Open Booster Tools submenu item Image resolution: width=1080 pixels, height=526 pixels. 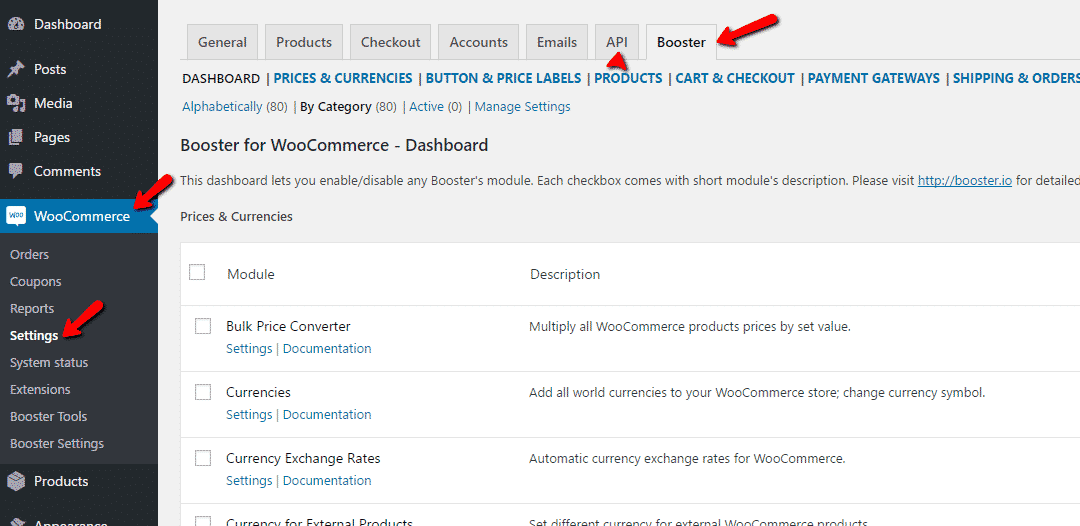click(48, 417)
